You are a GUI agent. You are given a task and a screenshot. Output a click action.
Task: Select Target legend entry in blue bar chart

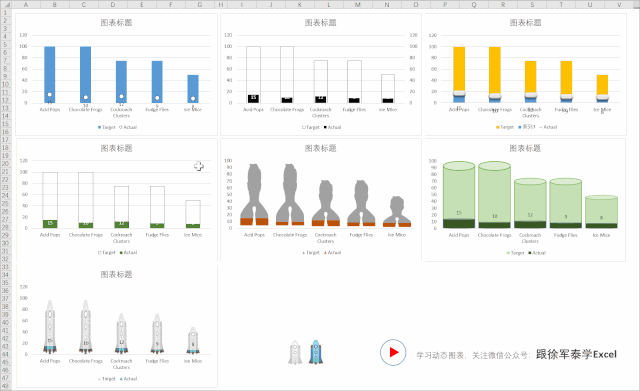107,127
